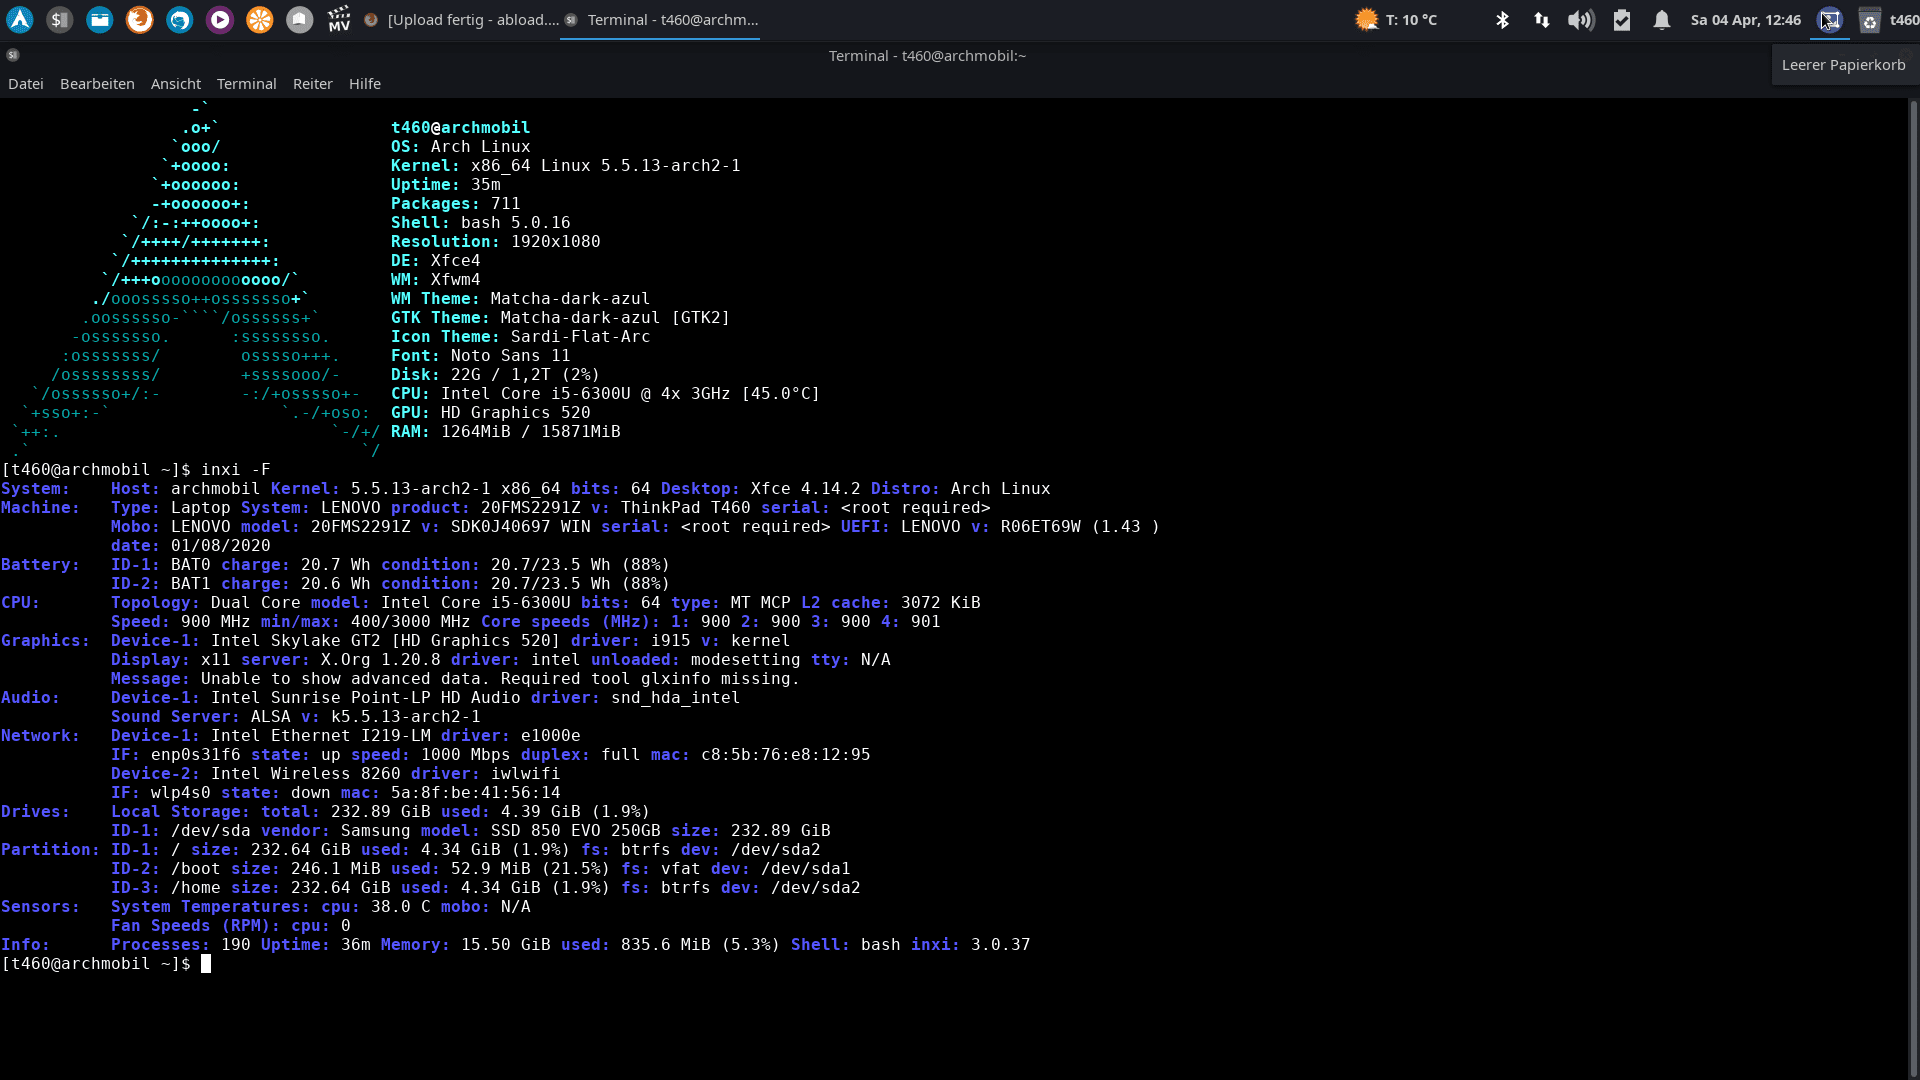Open the battery power manager icon
Viewport: 1920px width, 1080px height.
click(x=1622, y=20)
